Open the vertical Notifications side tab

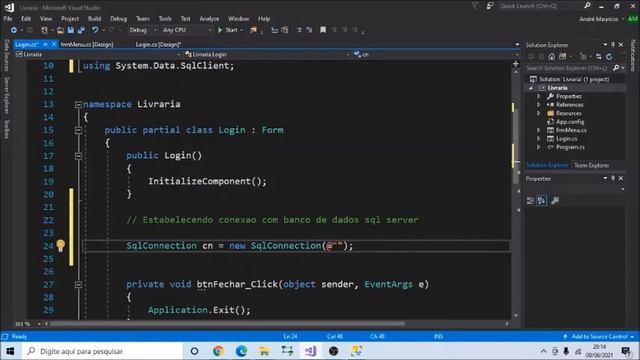pos(633,56)
